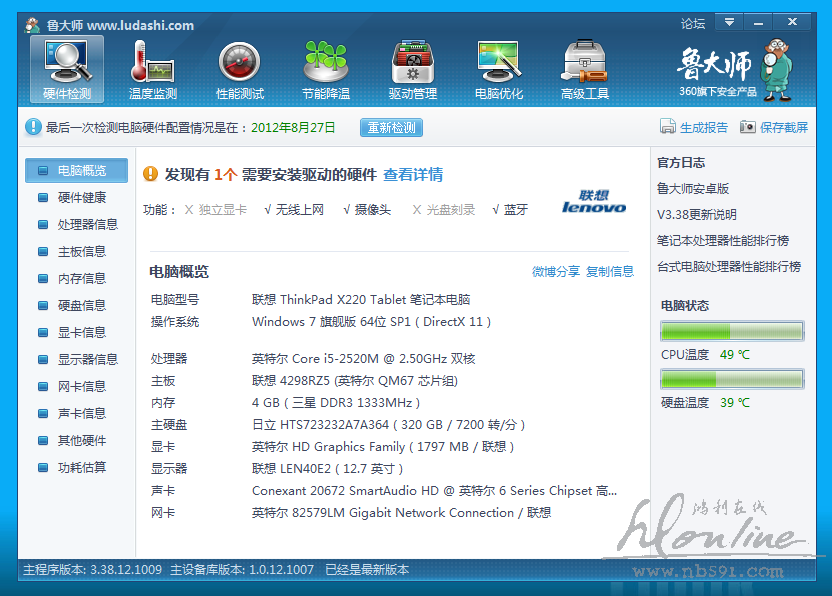Open the 鲁大师安卓版 log entry
The image size is (832, 596).
tap(693, 188)
